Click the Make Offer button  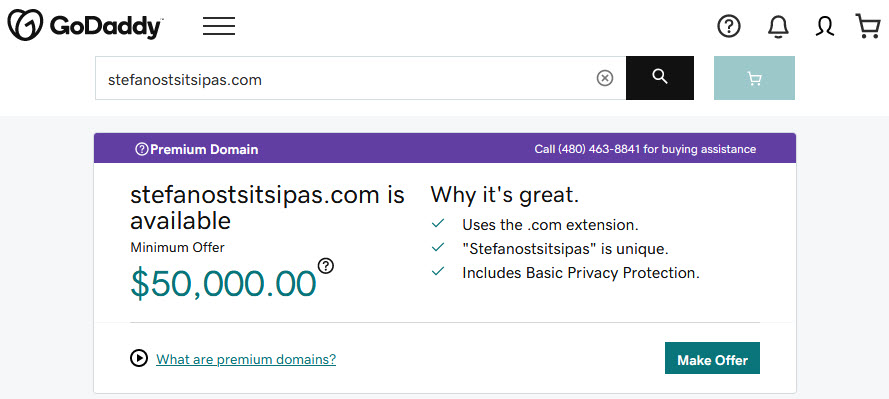click(x=712, y=358)
